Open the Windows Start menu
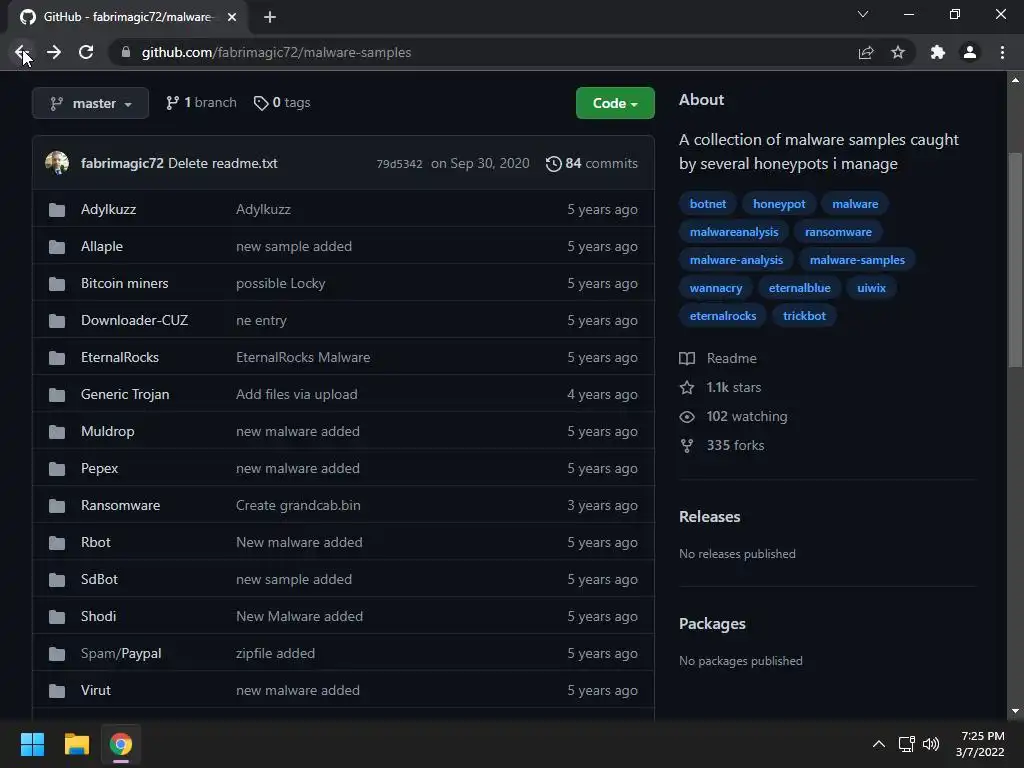Image resolution: width=1024 pixels, height=768 pixels. coord(32,744)
